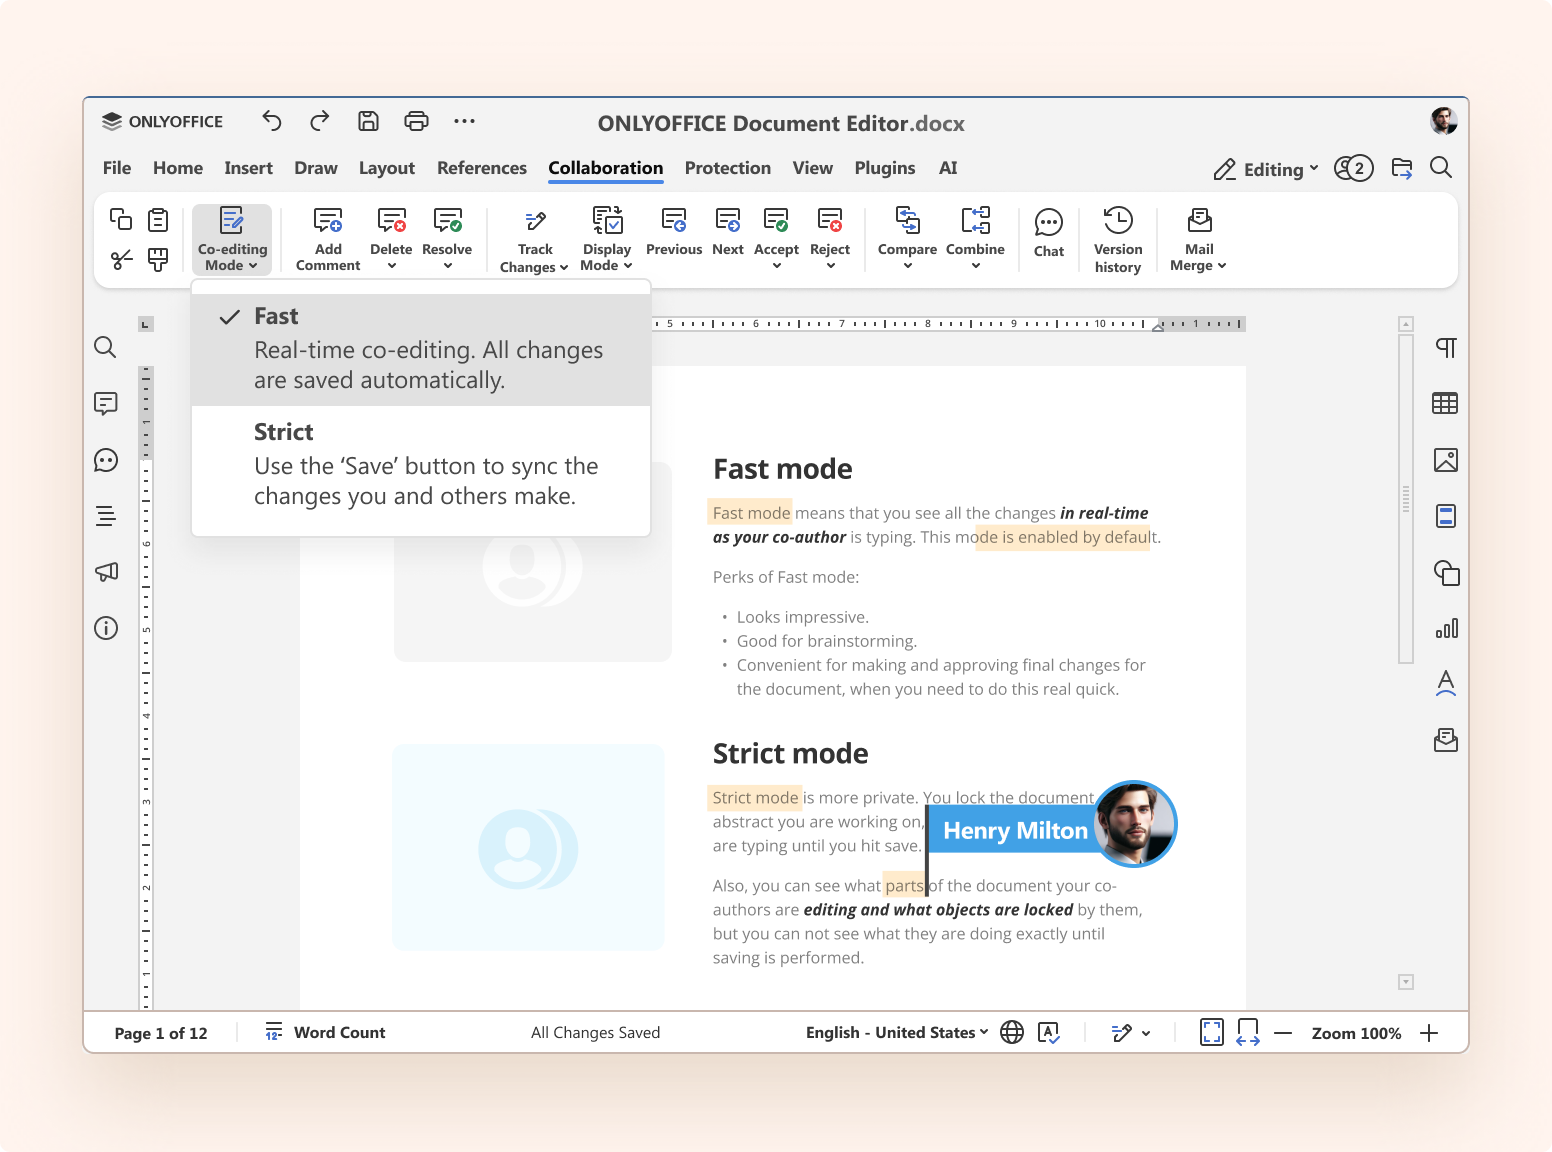Open the Comments panel

click(105, 404)
